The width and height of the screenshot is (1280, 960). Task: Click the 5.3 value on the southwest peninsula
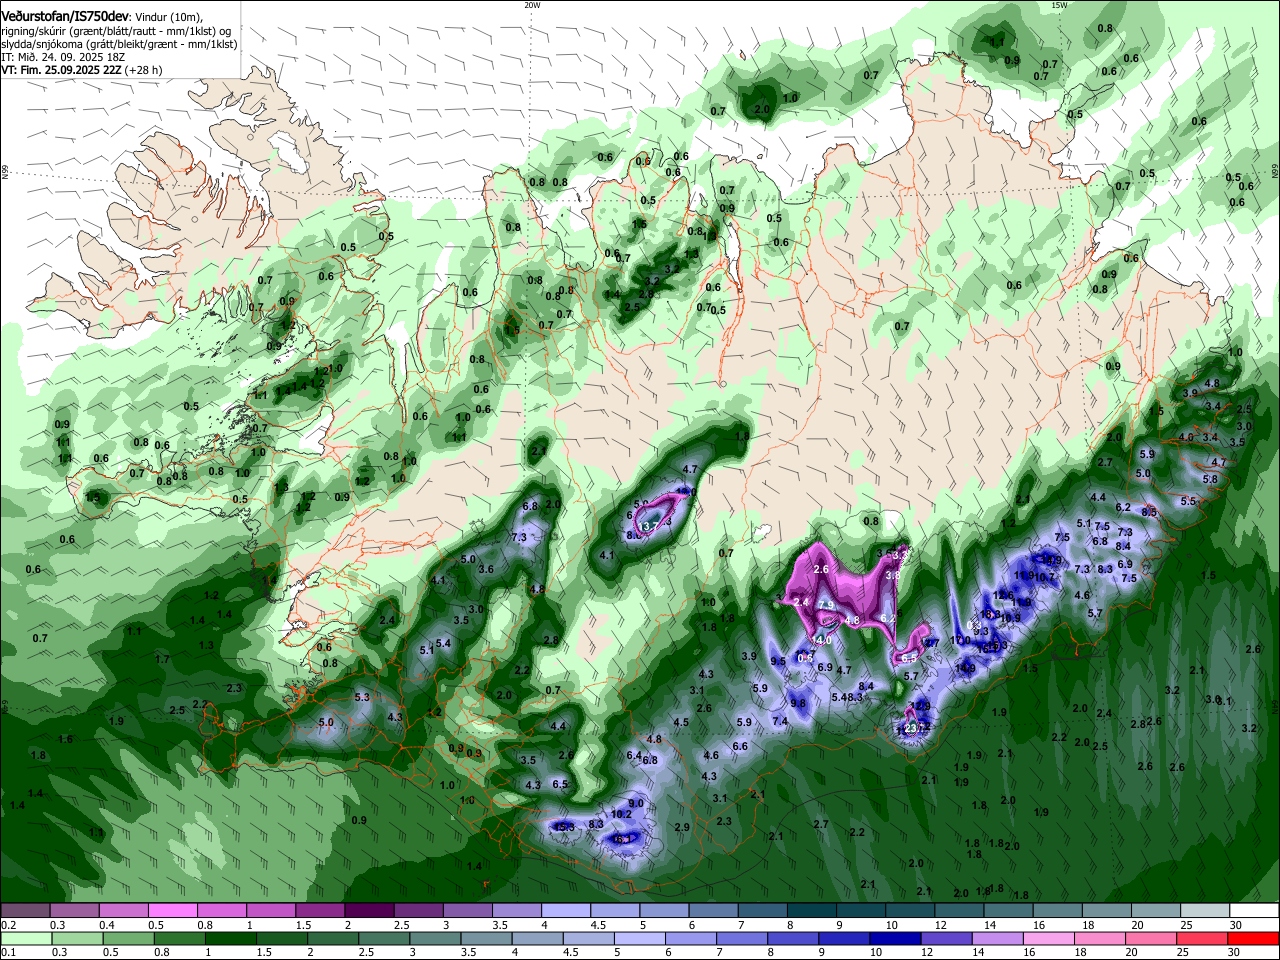pyautogui.click(x=362, y=697)
